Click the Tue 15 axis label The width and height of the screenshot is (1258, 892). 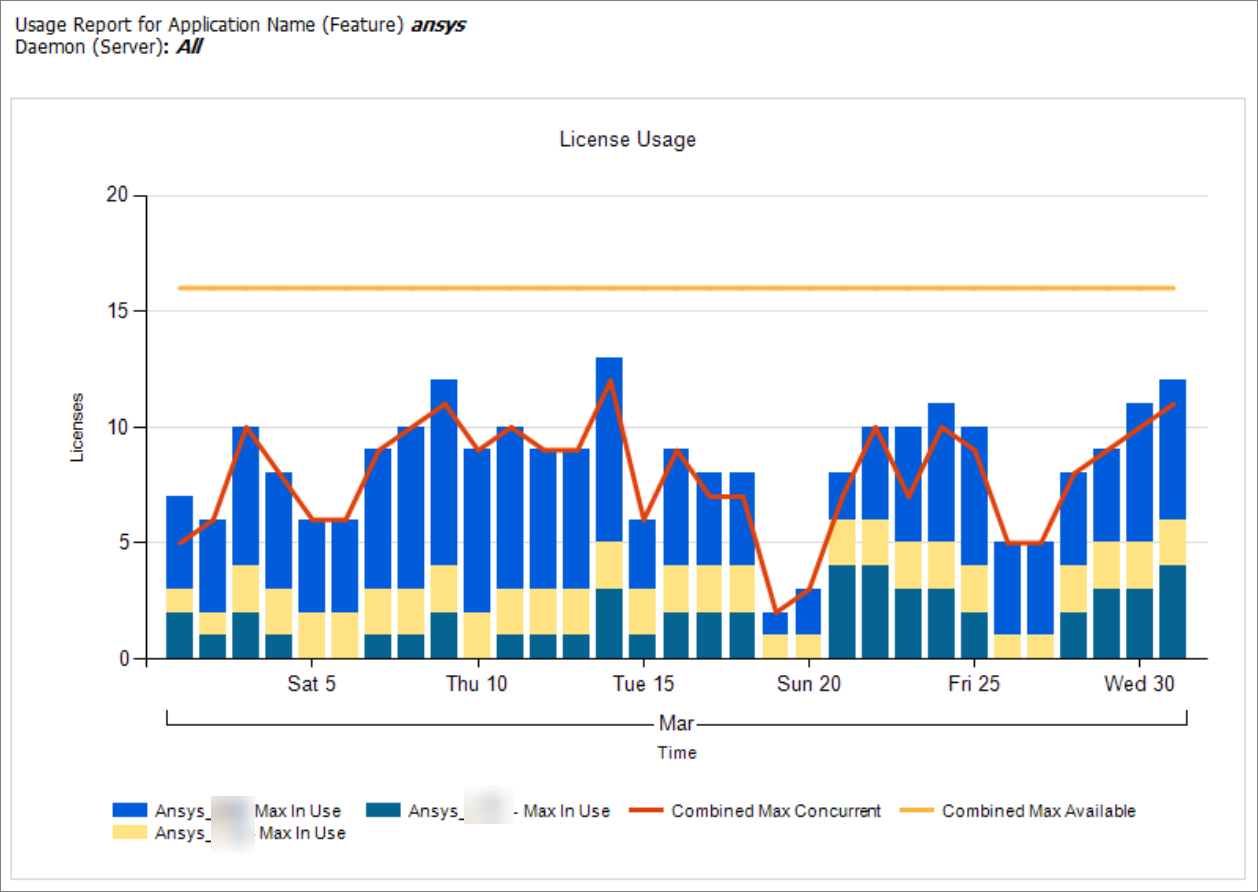tap(643, 685)
